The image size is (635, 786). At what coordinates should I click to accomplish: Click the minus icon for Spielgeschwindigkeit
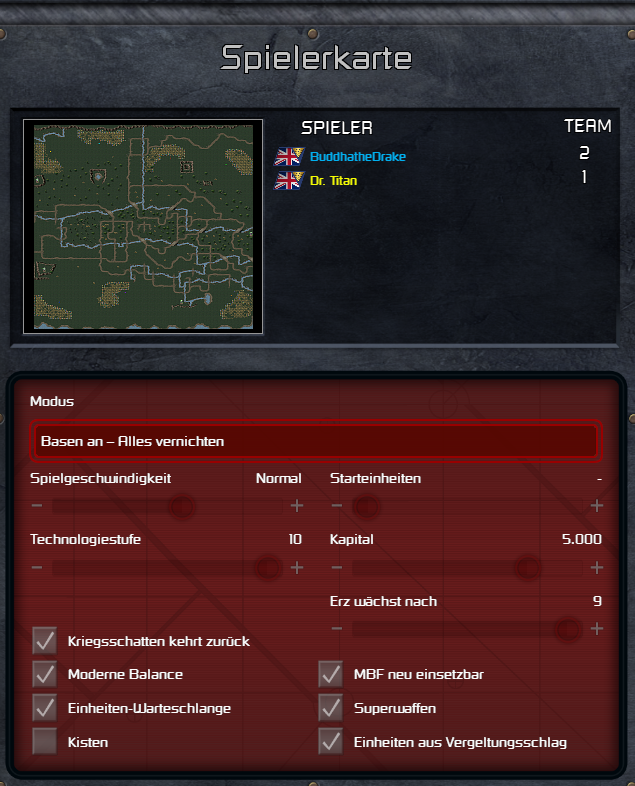click(37, 505)
